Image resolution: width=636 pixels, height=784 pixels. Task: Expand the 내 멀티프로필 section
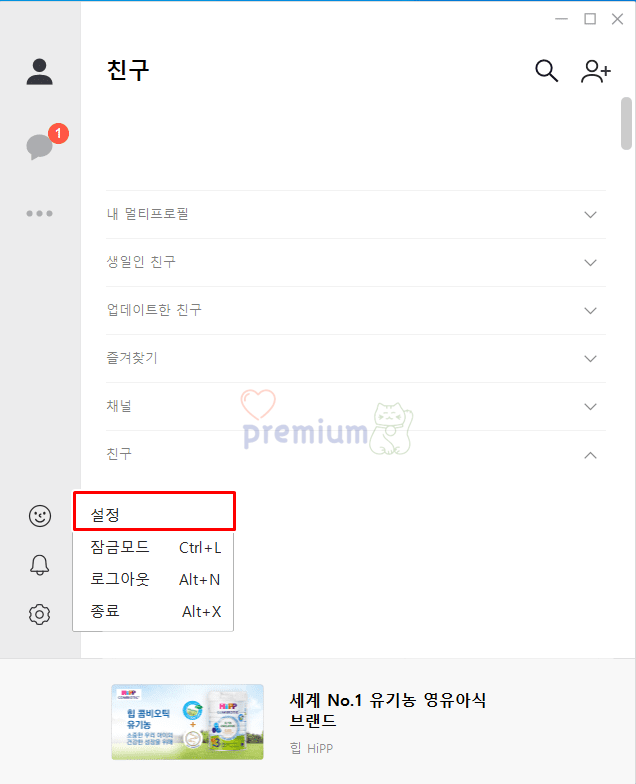[x=356, y=214]
